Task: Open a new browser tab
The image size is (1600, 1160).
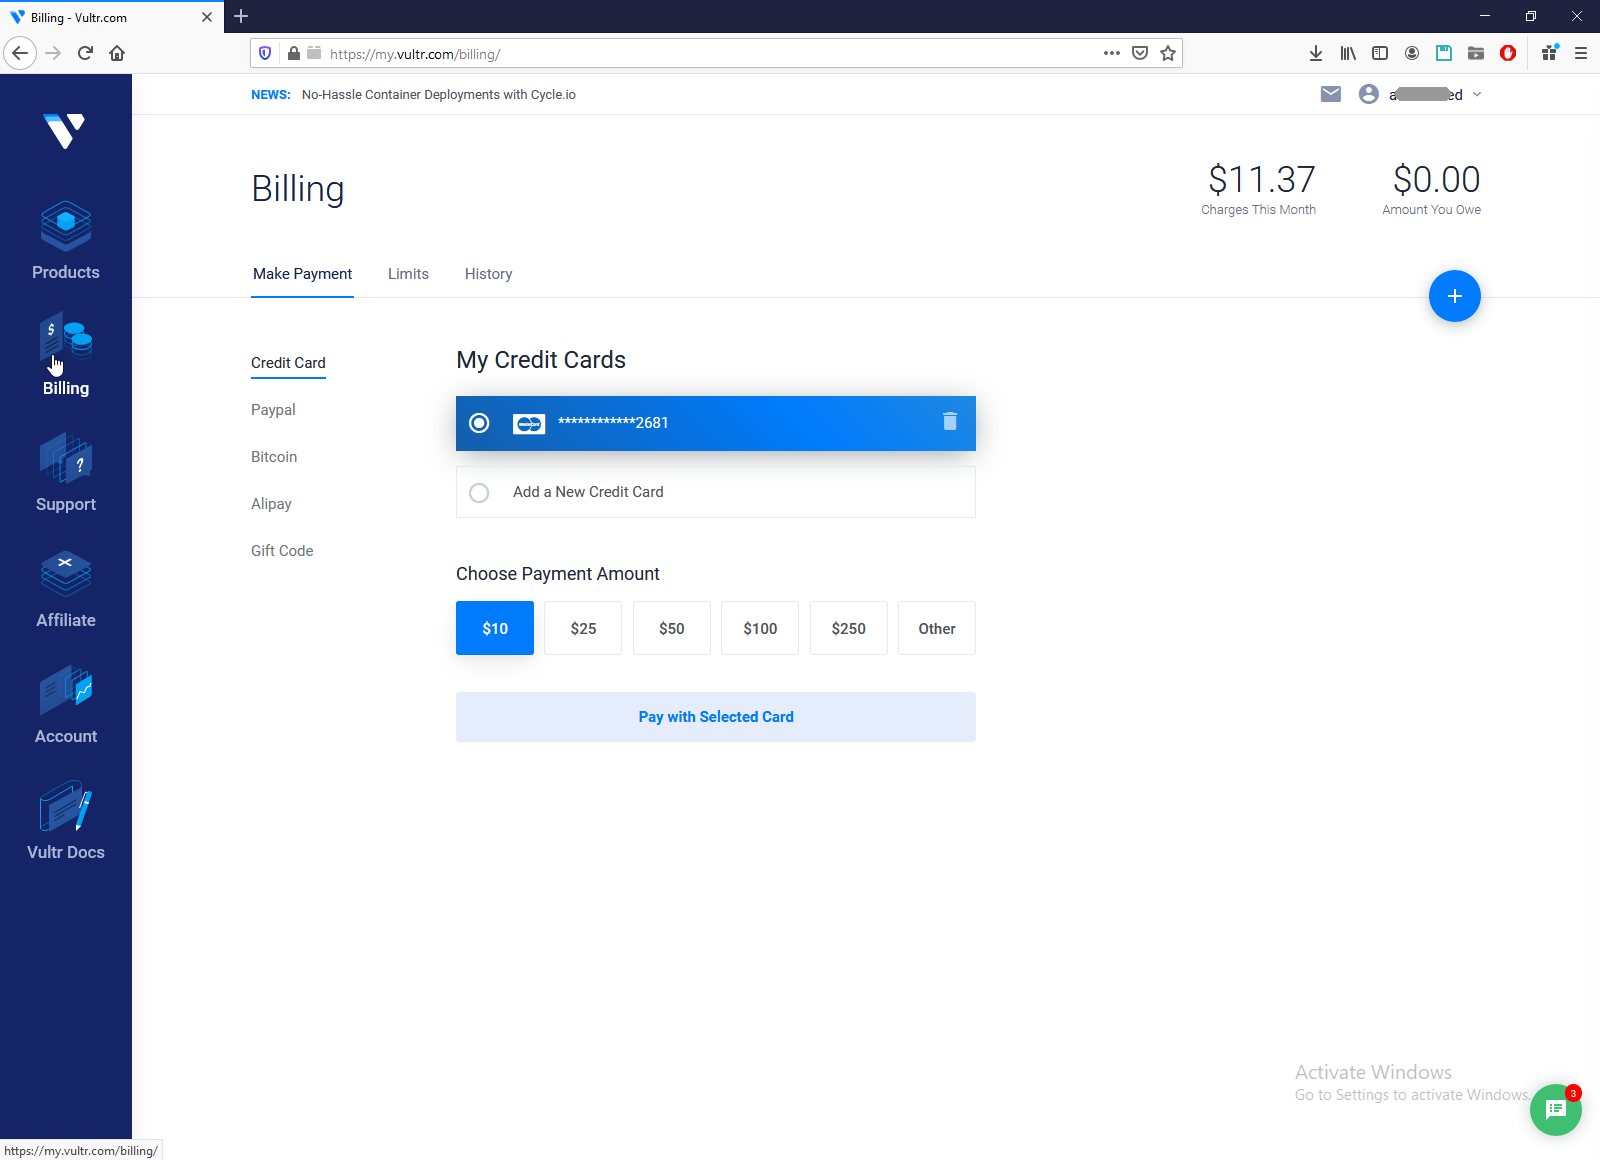Action: [241, 16]
